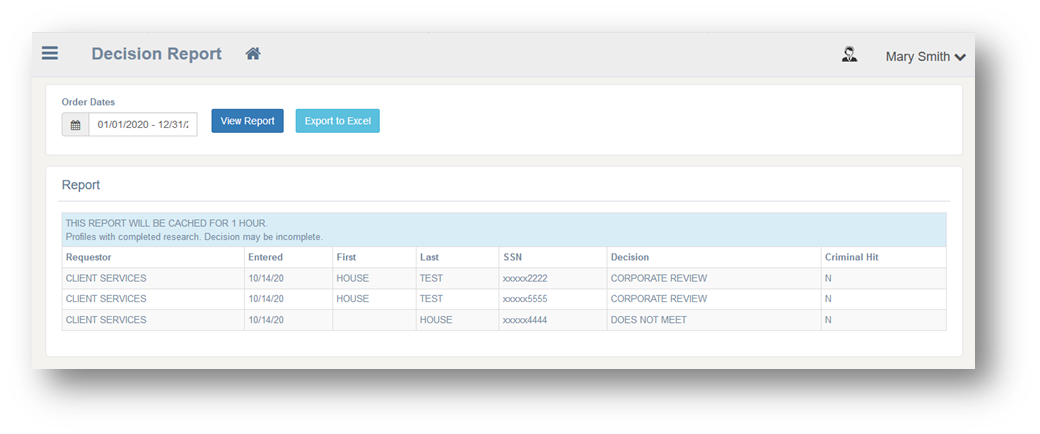Expand the Mary Smith user dropdown
1040x434 pixels.
pos(925,57)
